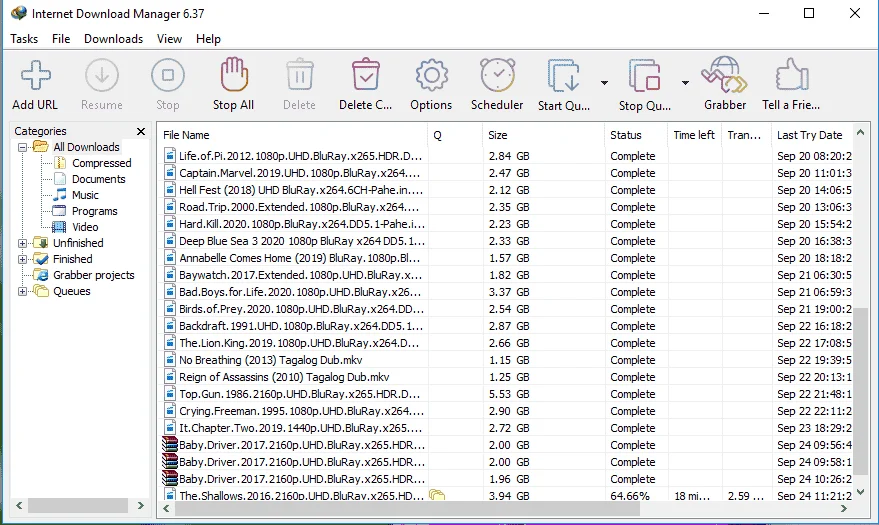The width and height of the screenshot is (879, 525).
Task: Click the file icon of Life.of.Pi row
Action: (170, 156)
